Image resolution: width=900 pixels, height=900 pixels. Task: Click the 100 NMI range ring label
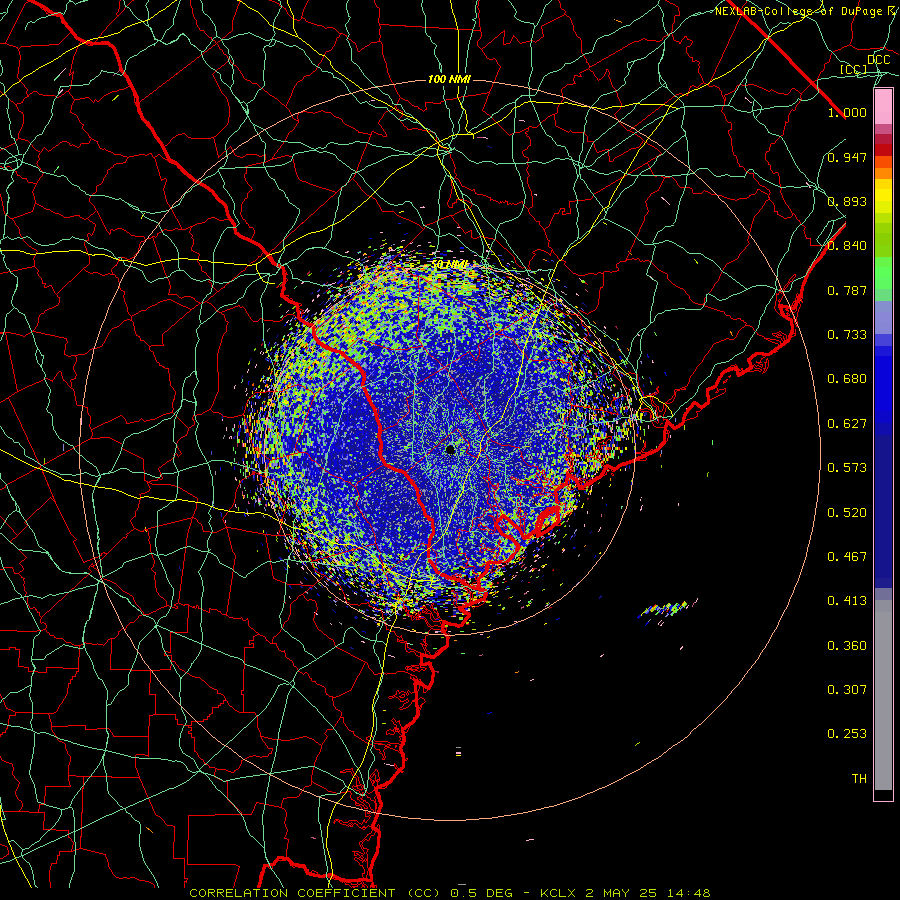pyautogui.click(x=449, y=79)
